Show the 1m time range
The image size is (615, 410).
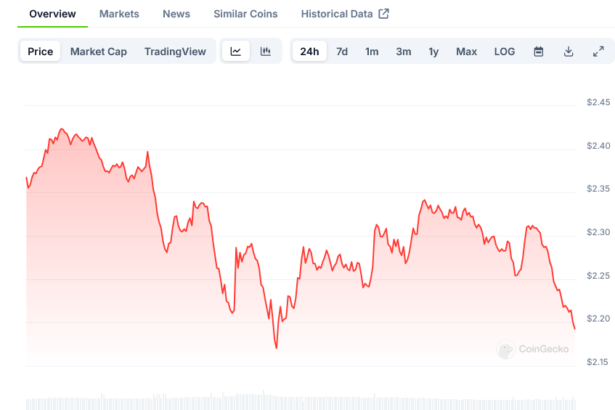(x=372, y=52)
